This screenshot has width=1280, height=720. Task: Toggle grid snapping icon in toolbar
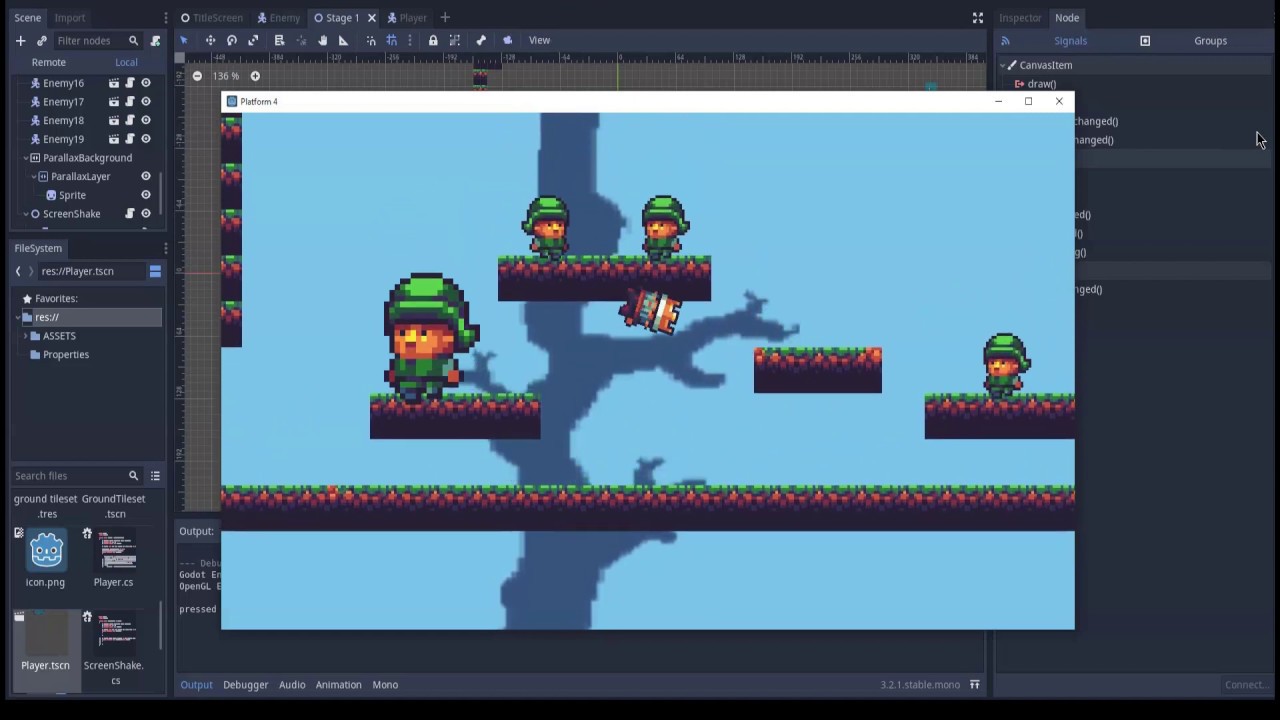(x=392, y=40)
